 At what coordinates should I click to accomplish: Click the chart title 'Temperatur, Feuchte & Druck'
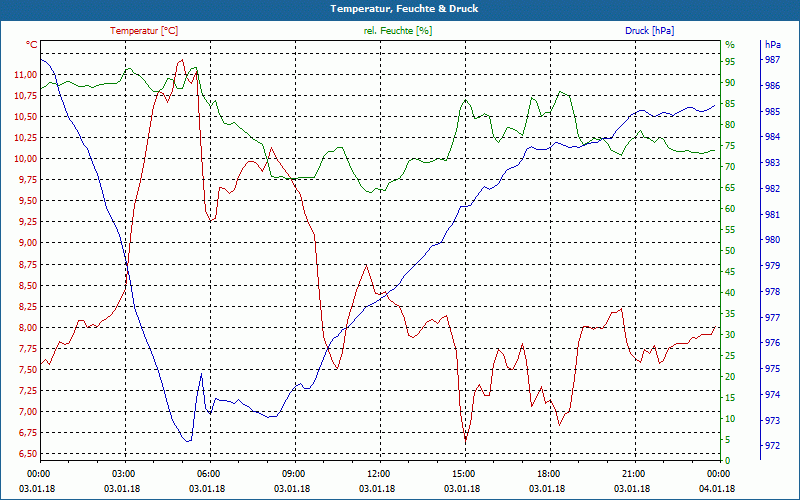point(404,9)
